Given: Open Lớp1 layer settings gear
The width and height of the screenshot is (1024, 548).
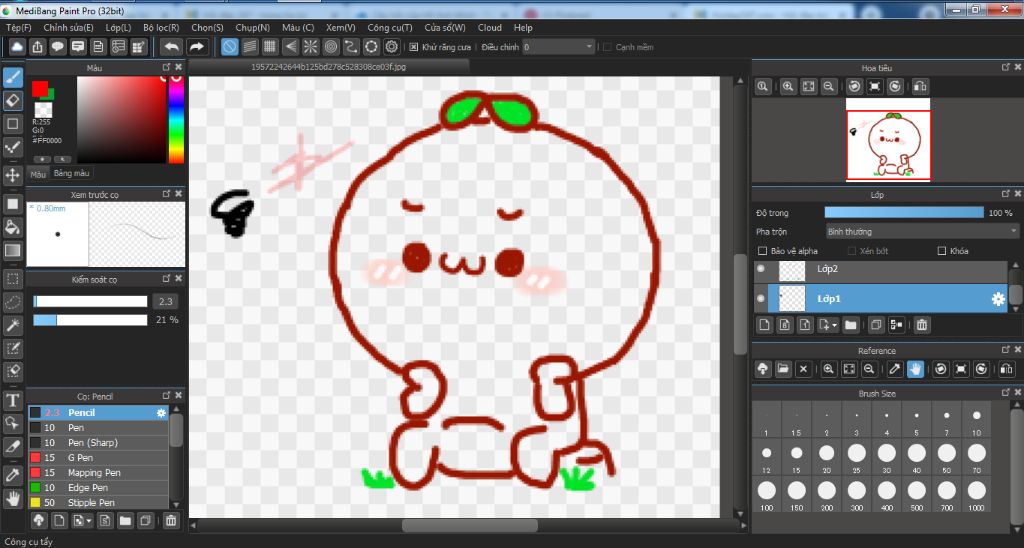Looking at the screenshot, I should 998,298.
